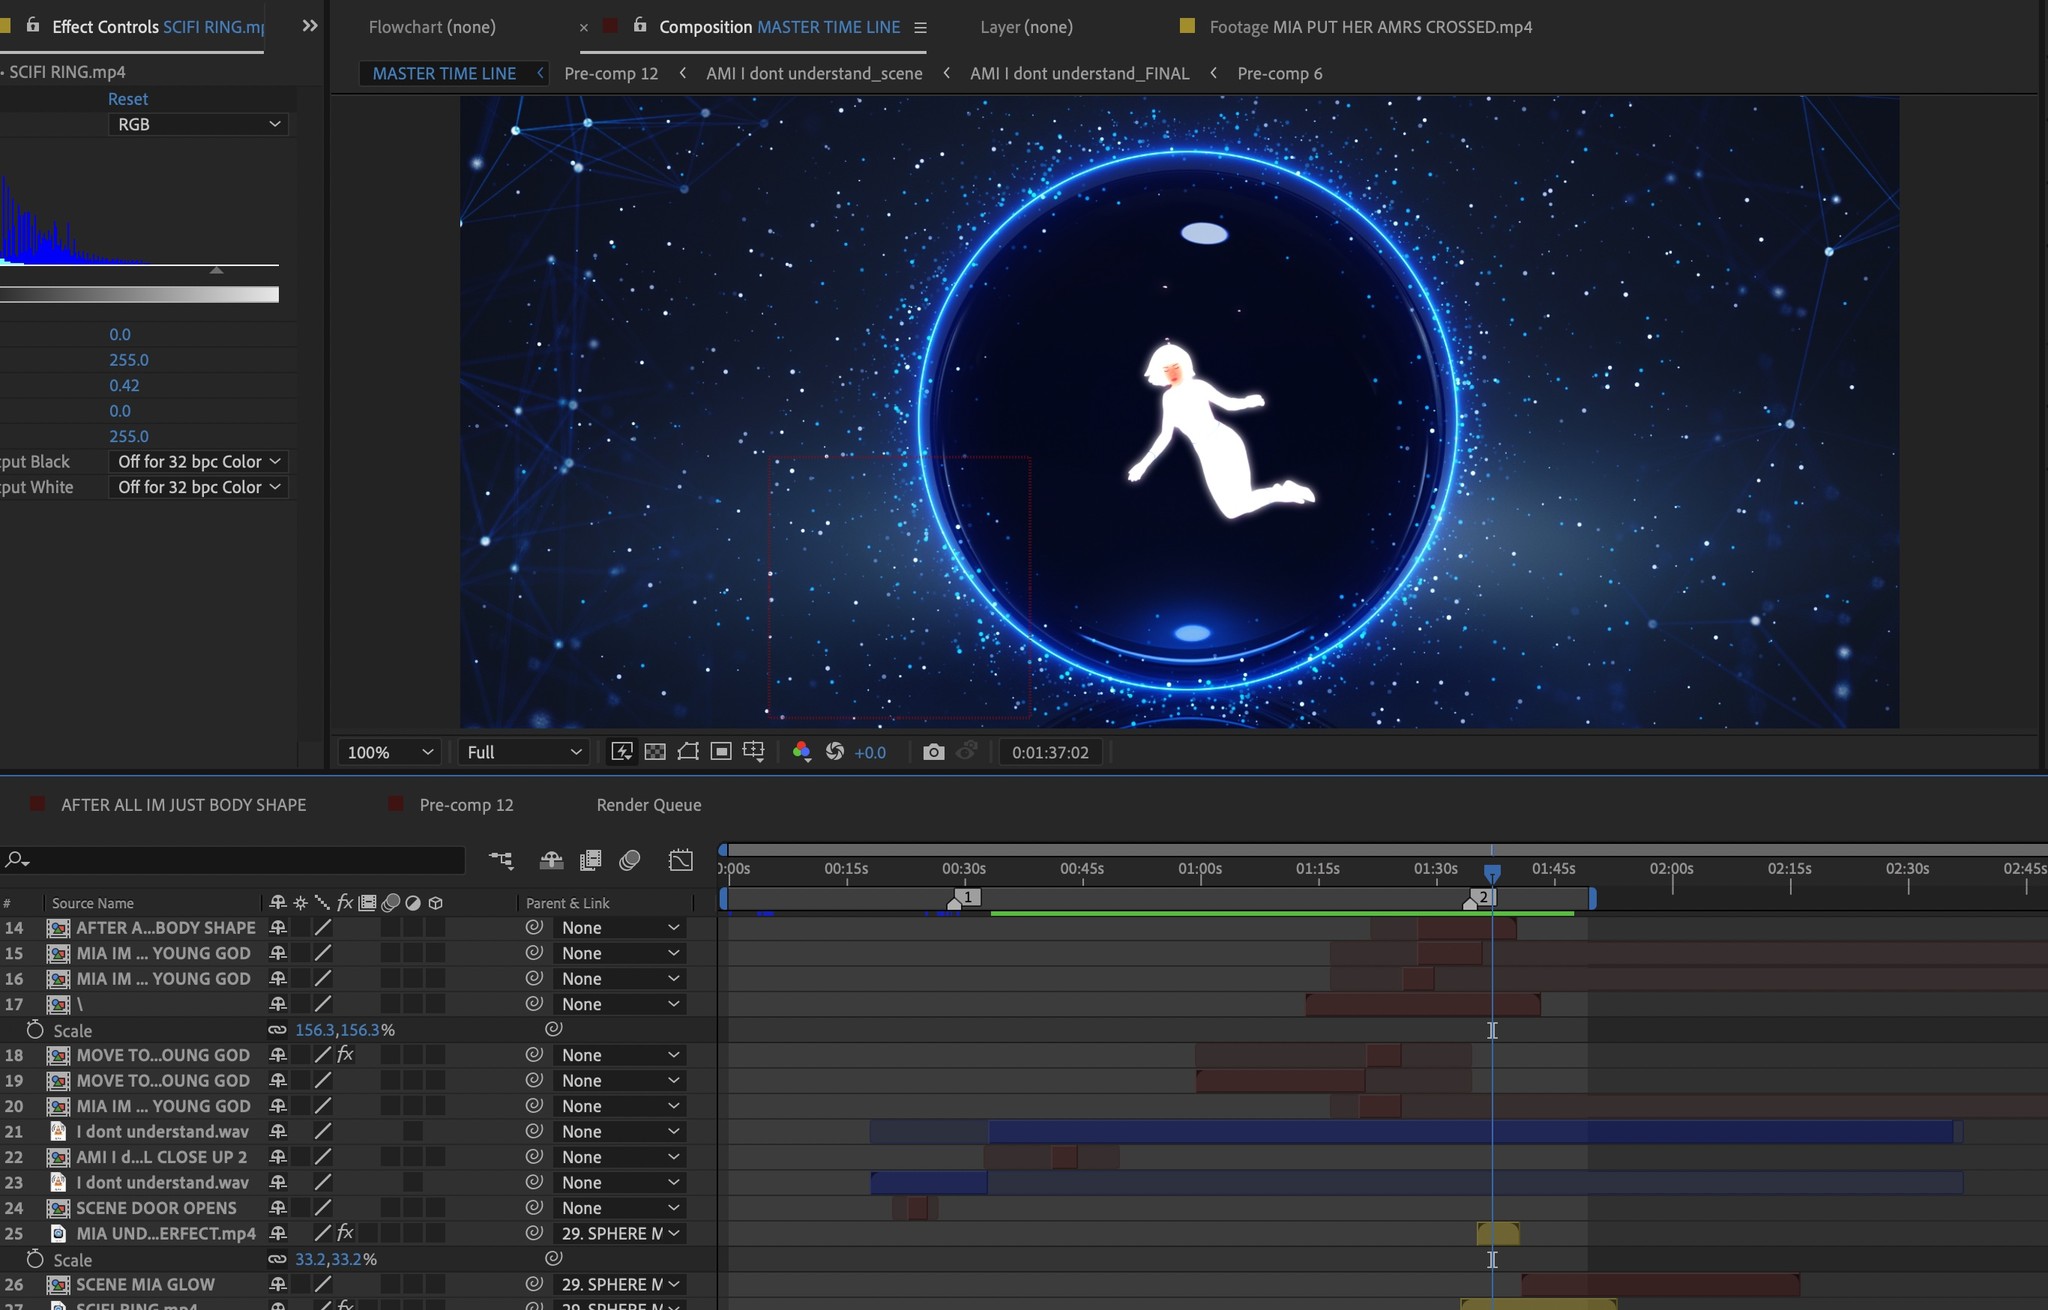The height and width of the screenshot is (1310, 2048).
Task: Click the Pre-comp 6 breadcrumb link
Action: 1279,73
